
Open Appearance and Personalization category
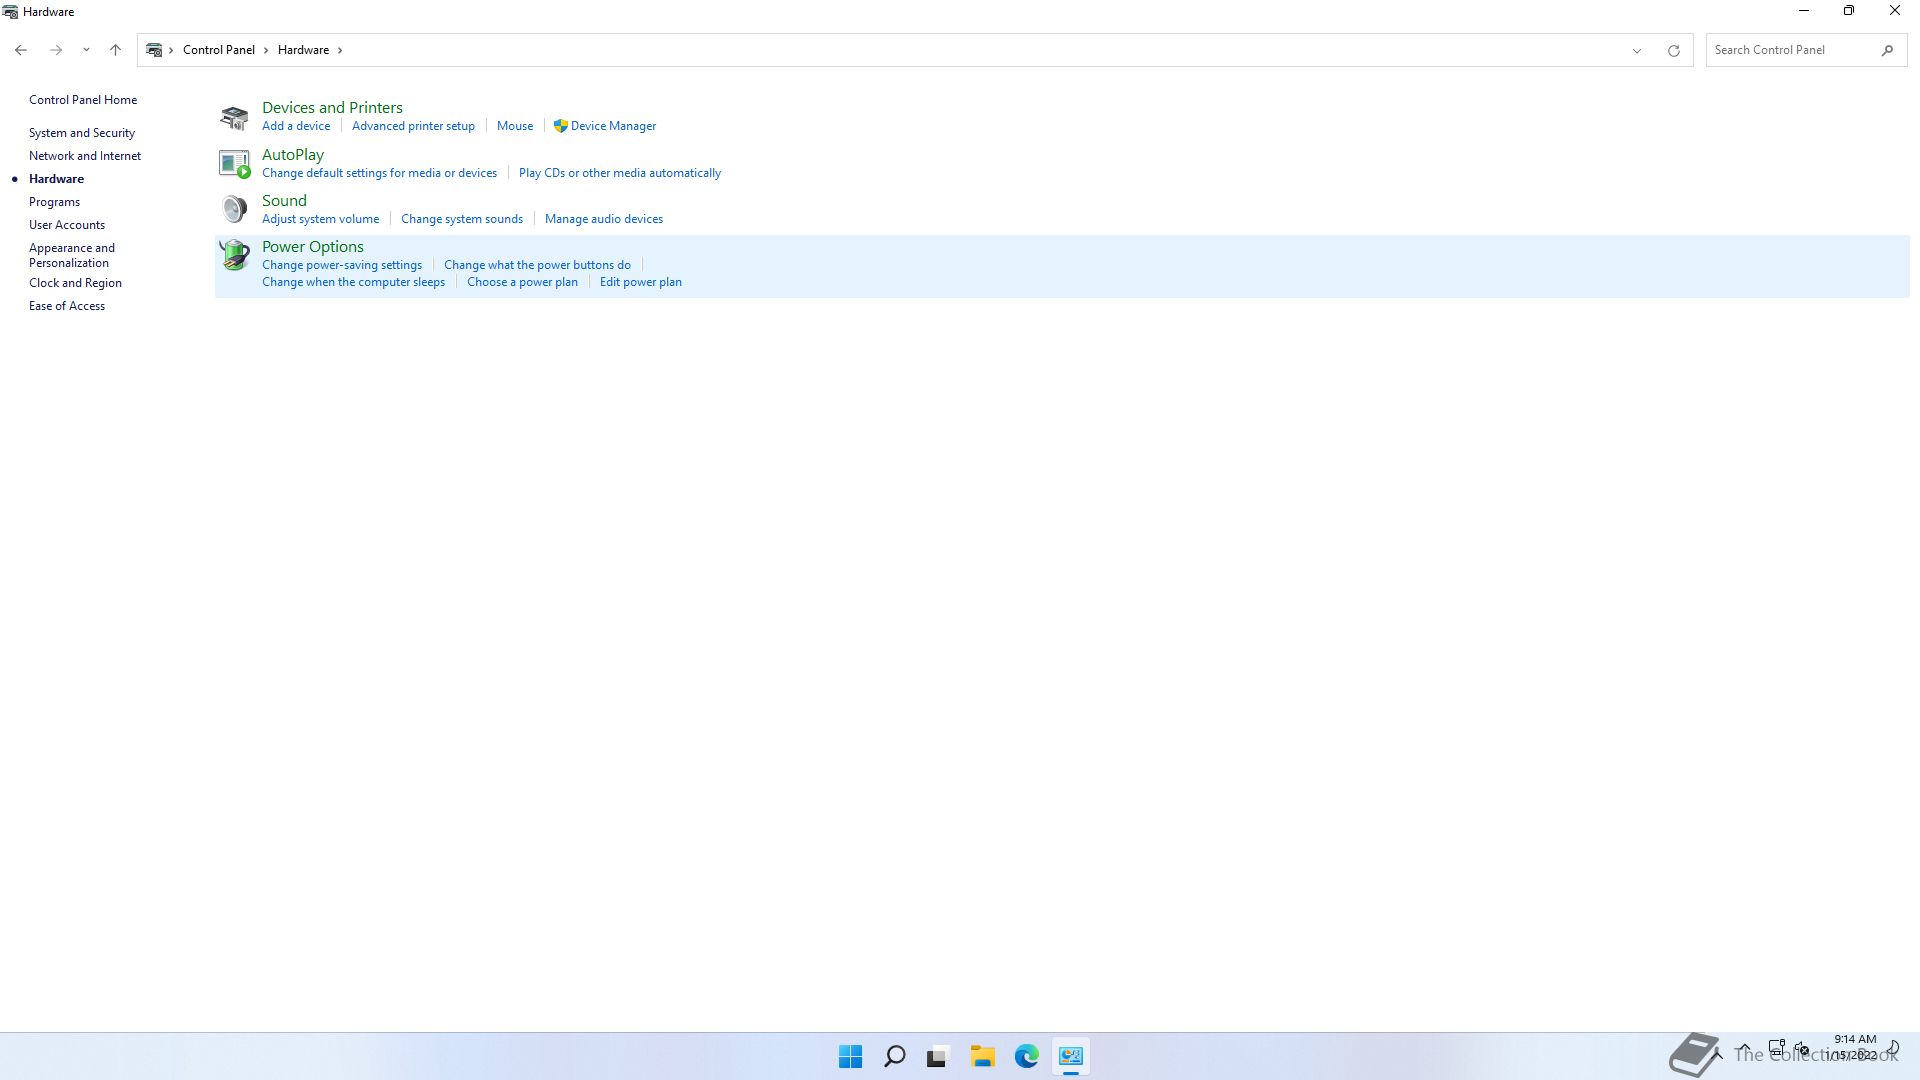72,255
